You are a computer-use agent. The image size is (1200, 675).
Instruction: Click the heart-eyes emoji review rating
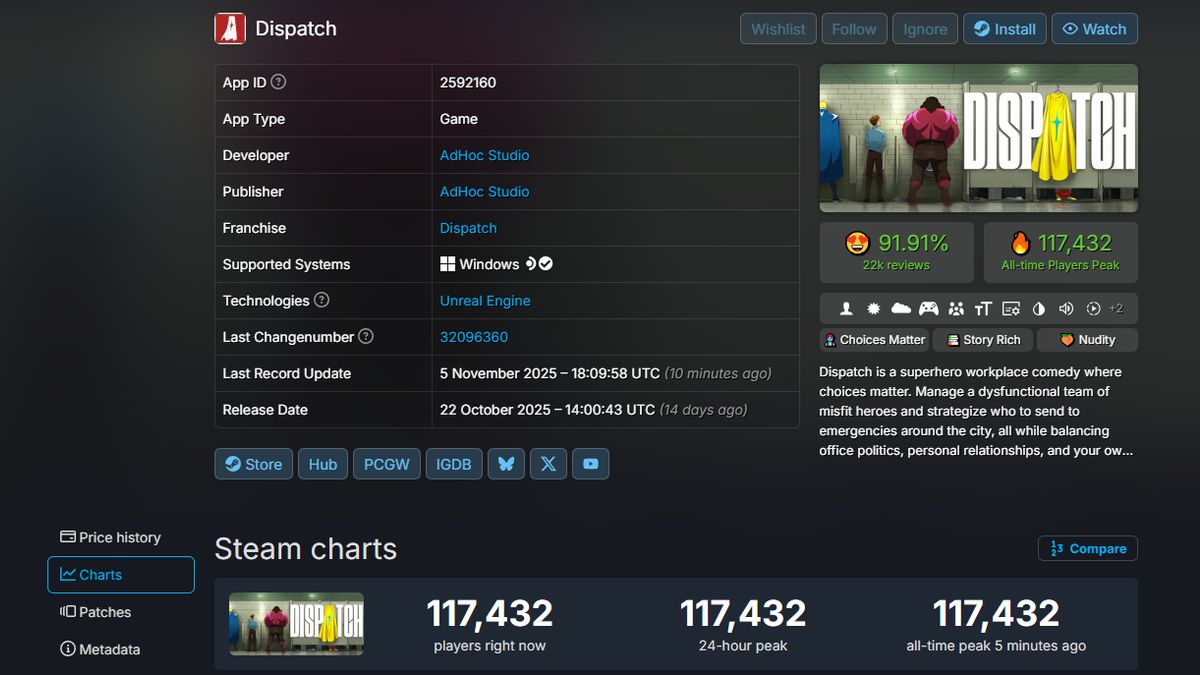(857, 243)
